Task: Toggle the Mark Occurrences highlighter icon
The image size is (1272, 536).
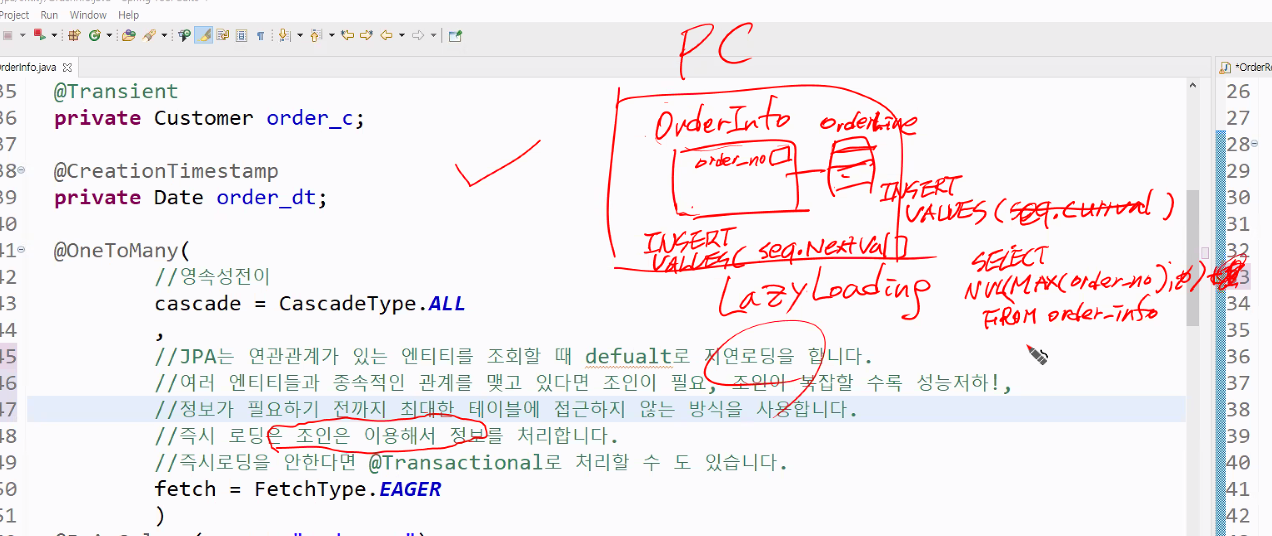Action: pyautogui.click(x=203, y=35)
